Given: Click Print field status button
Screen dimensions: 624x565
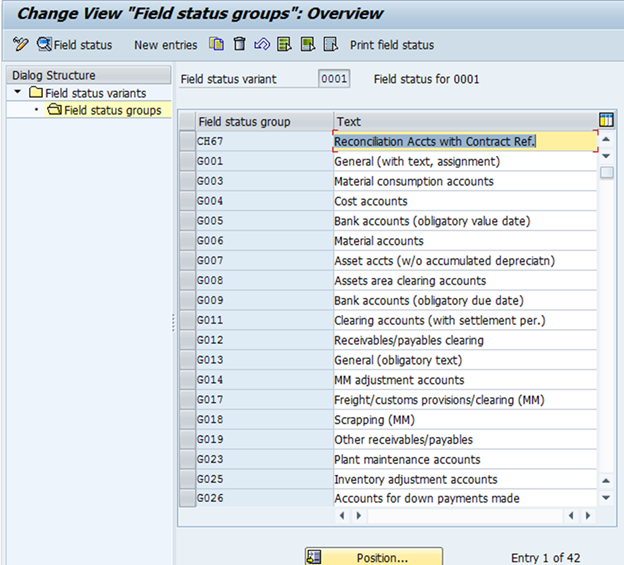Looking at the screenshot, I should point(392,45).
